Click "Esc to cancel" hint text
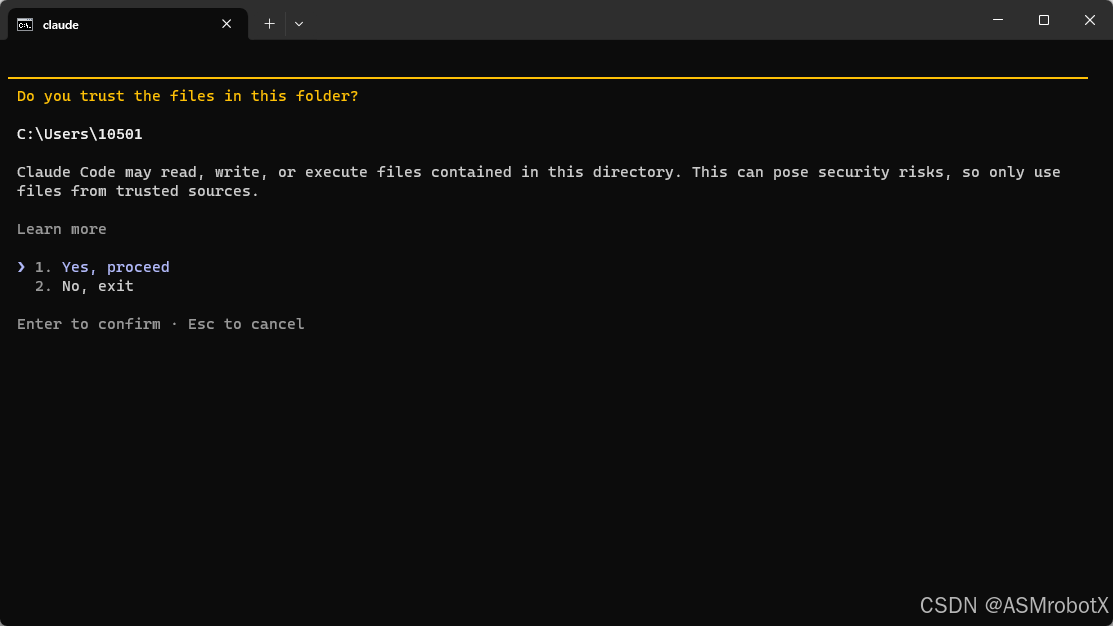The image size is (1113, 626). click(246, 324)
